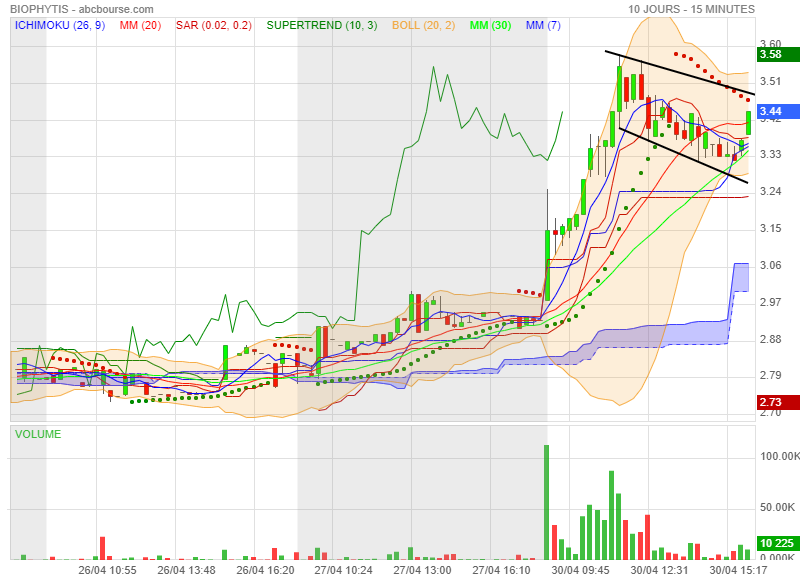Click the 3.24 price axis label

click(770, 191)
